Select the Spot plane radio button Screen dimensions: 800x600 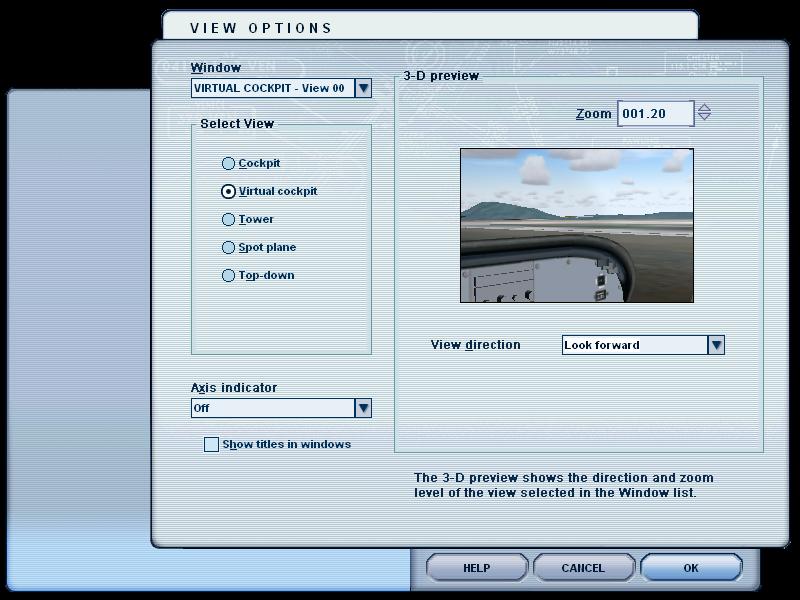(x=229, y=247)
